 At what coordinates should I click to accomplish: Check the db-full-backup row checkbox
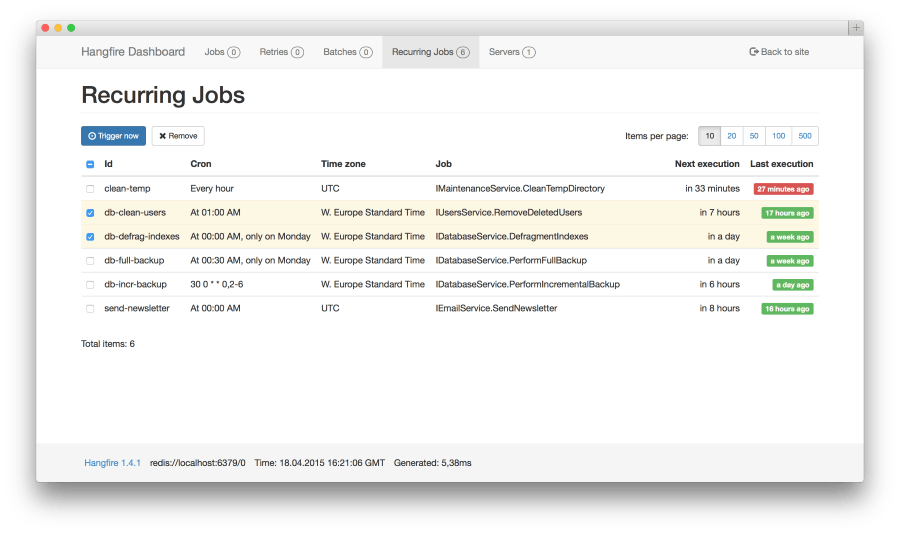90,261
